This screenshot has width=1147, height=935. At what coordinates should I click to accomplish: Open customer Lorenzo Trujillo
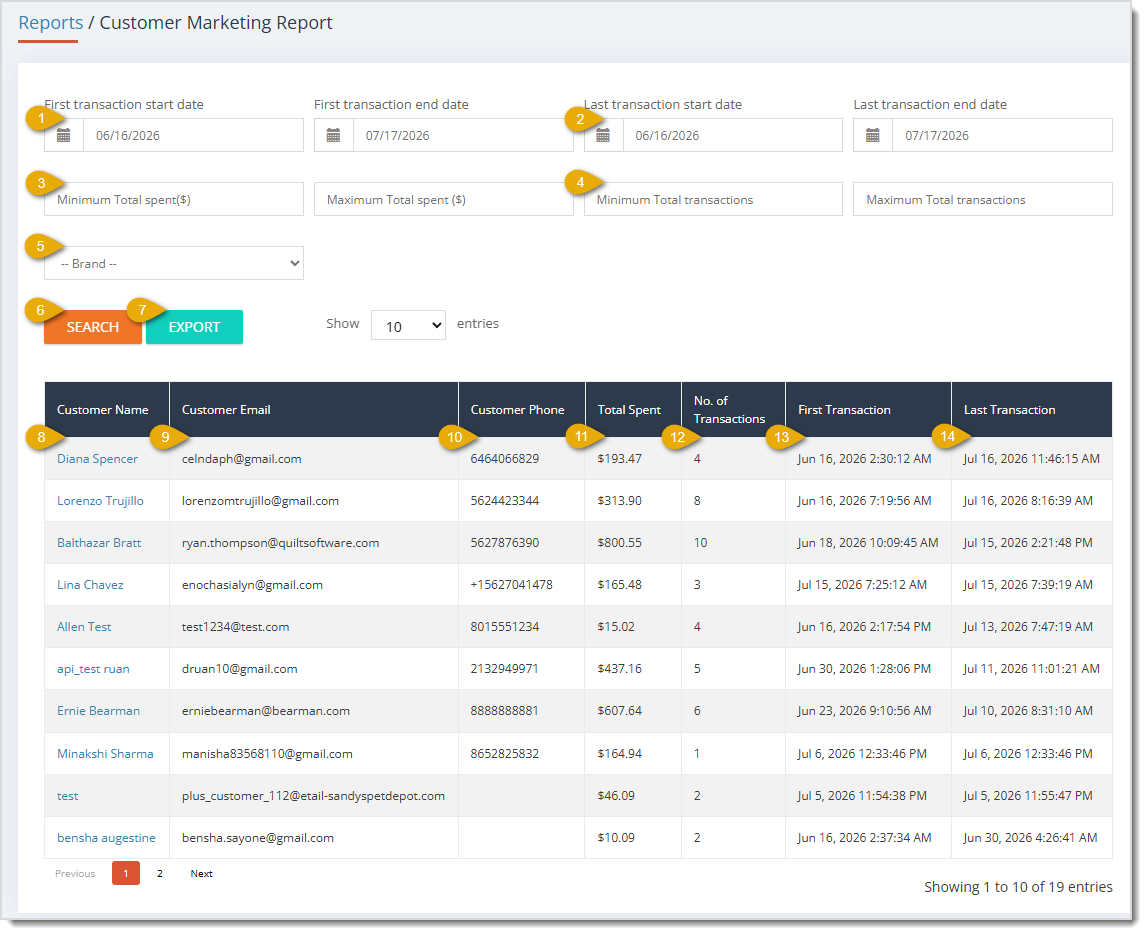pyautogui.click(x=100, y=500)
